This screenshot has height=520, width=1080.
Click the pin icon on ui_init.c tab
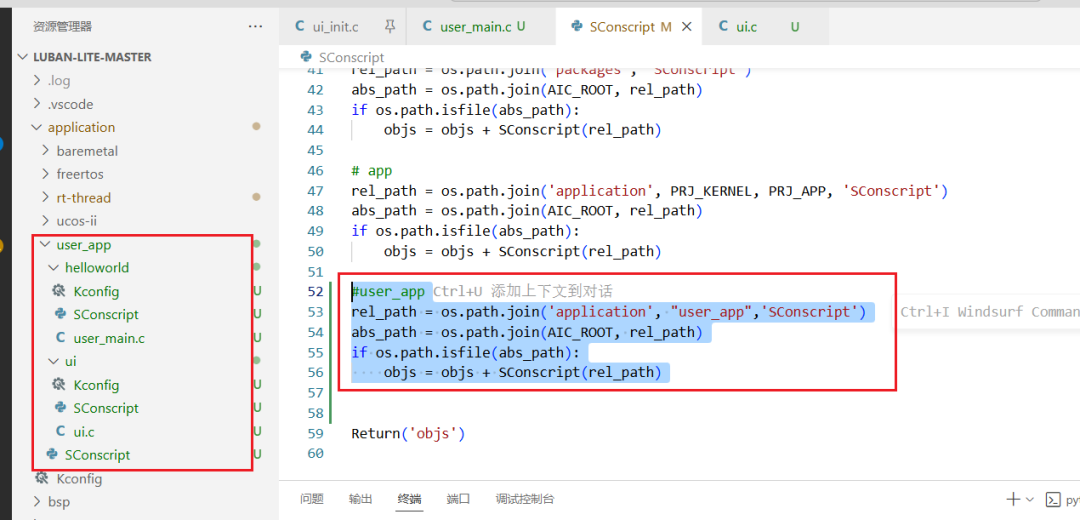coord(390,26)
